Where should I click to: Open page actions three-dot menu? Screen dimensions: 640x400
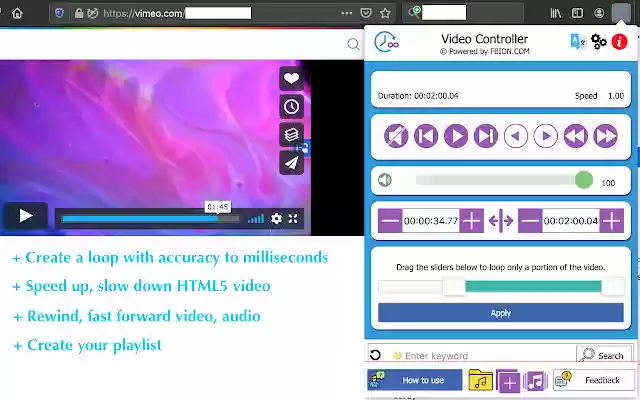click(x=347, y=13)
